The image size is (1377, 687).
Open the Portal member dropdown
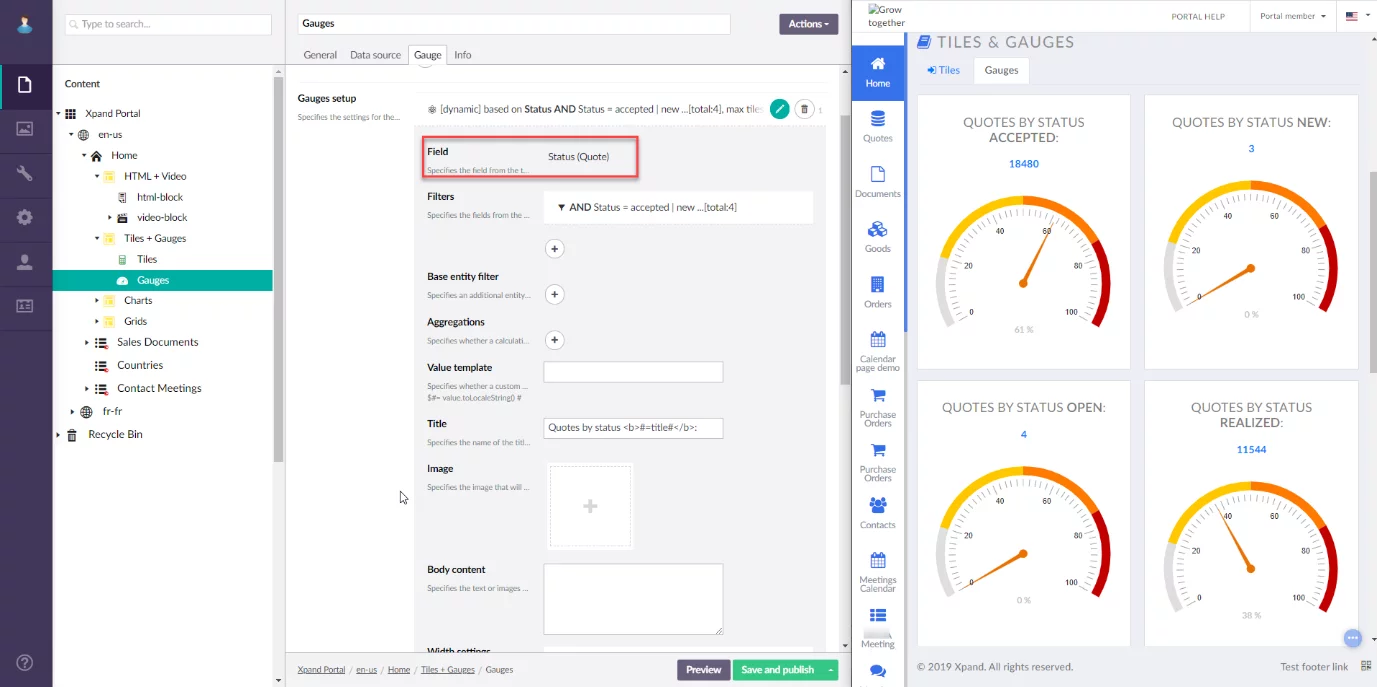(x=1292, y=16)
